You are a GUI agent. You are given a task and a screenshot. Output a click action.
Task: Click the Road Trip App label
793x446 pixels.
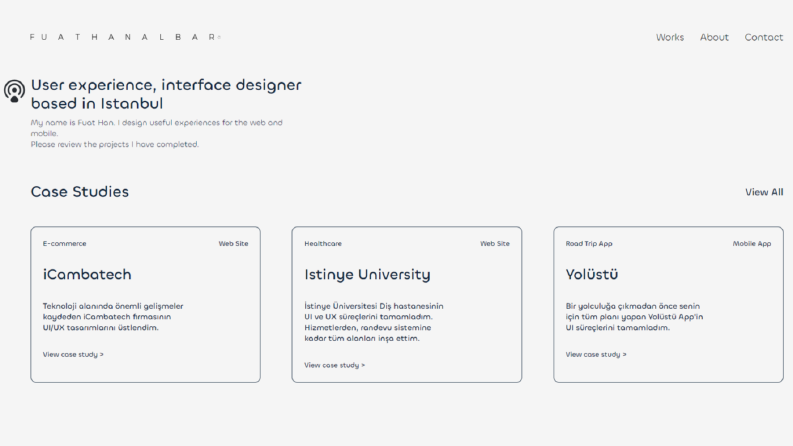tap(589, 243)
